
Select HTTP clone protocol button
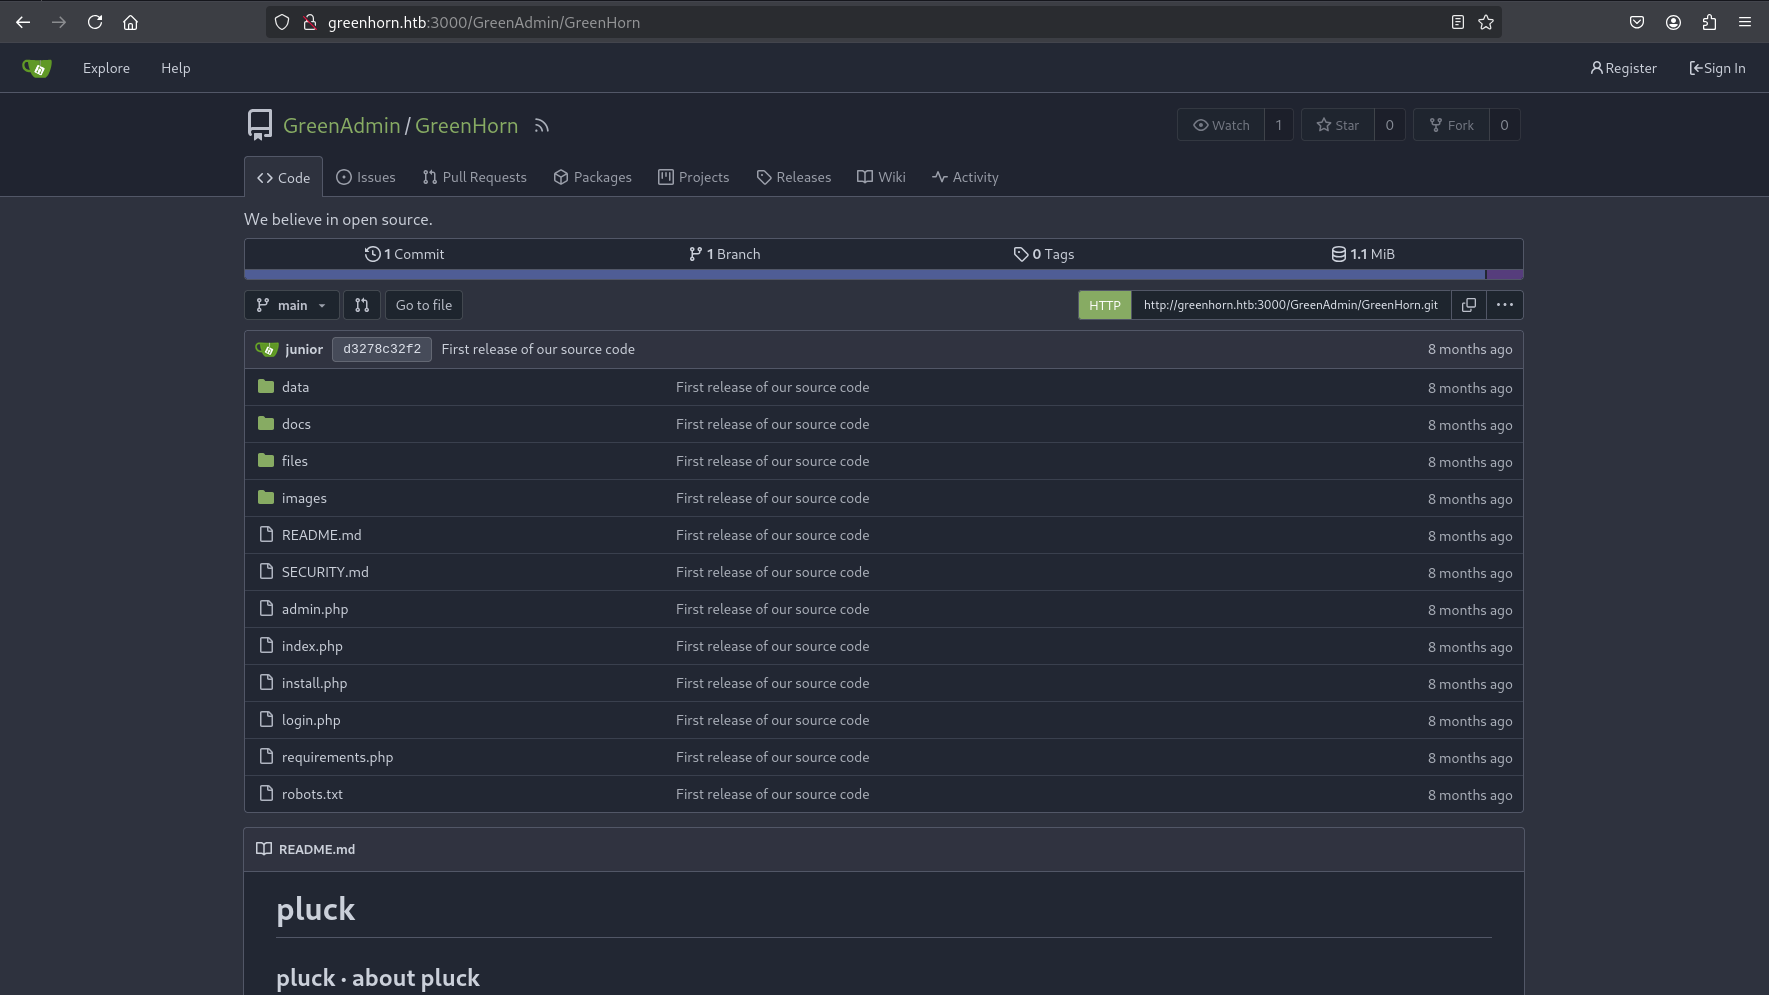[x=1104, y=305]
